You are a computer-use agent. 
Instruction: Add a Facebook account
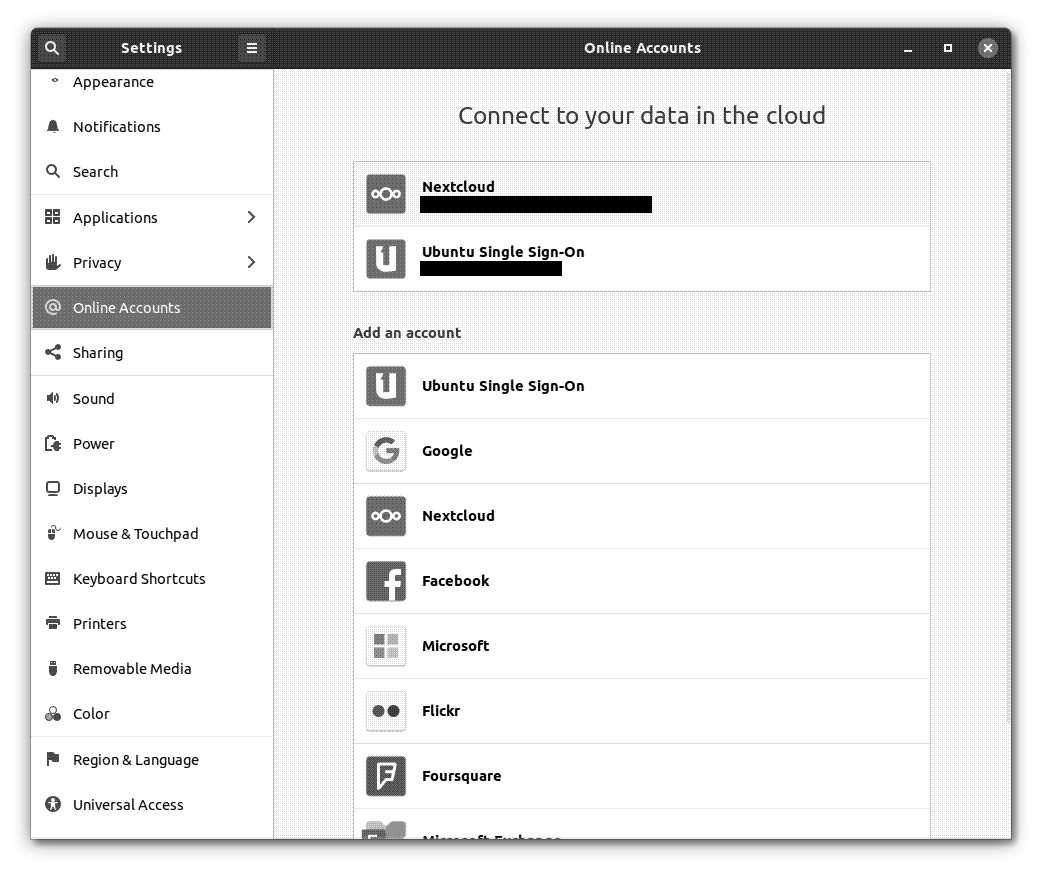click(x=642, y=581)
